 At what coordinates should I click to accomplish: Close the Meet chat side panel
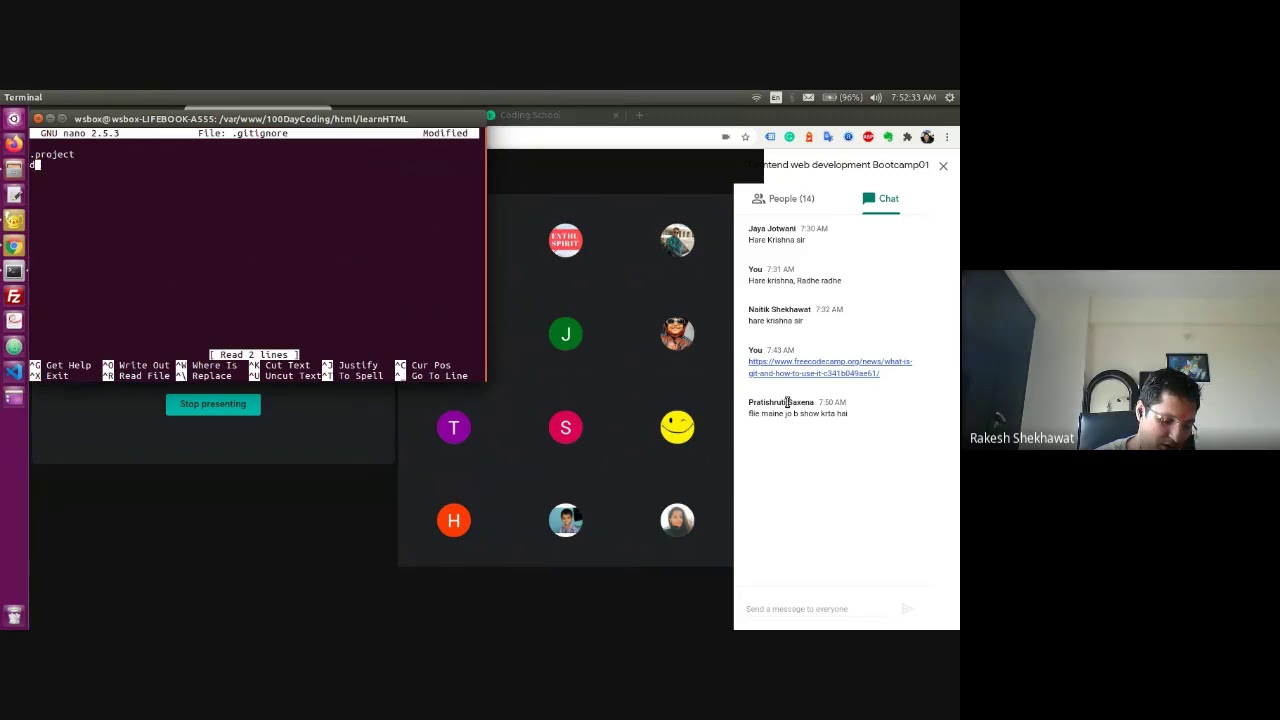click(x=943, y=166)
